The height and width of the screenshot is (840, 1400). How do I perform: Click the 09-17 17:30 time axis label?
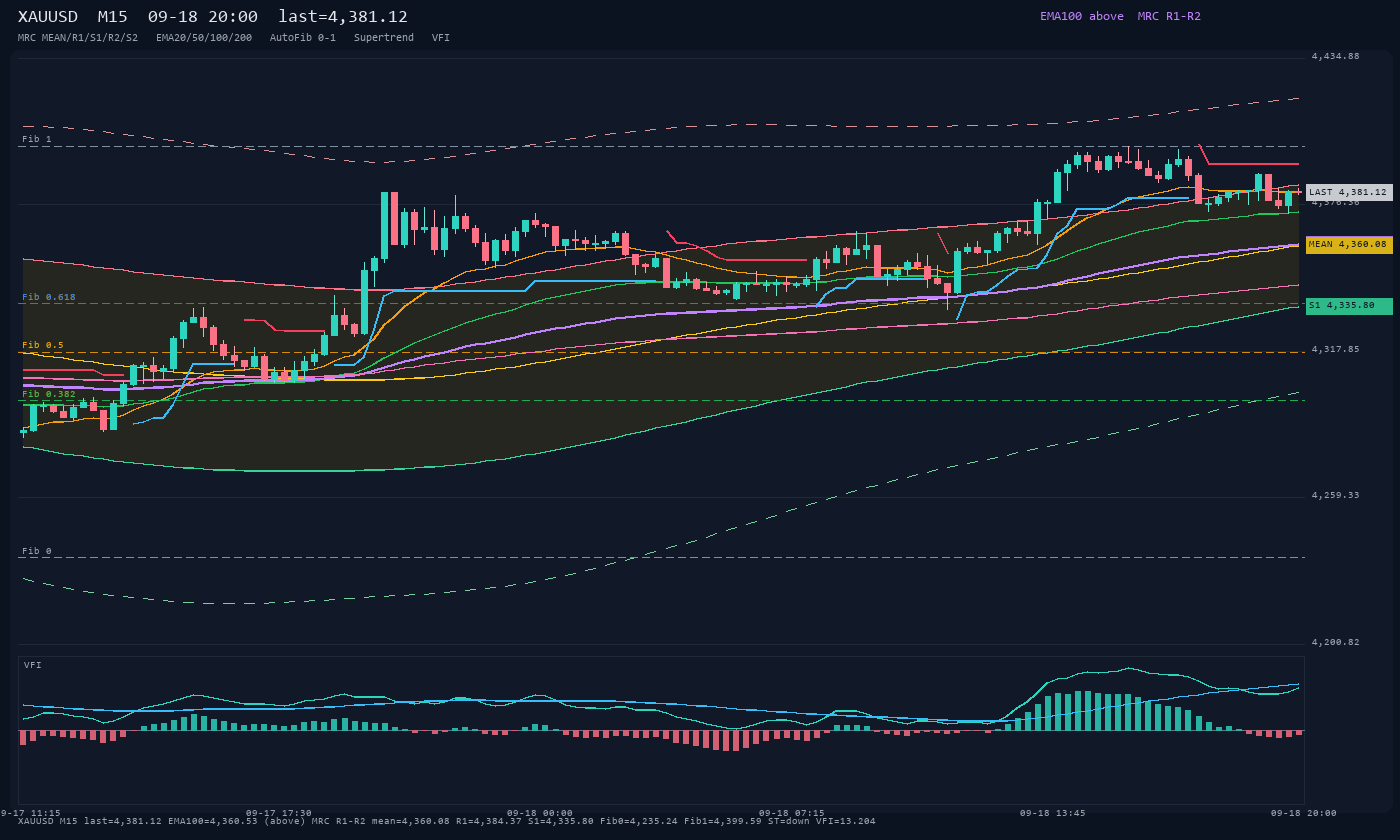(x=279, y=813)
